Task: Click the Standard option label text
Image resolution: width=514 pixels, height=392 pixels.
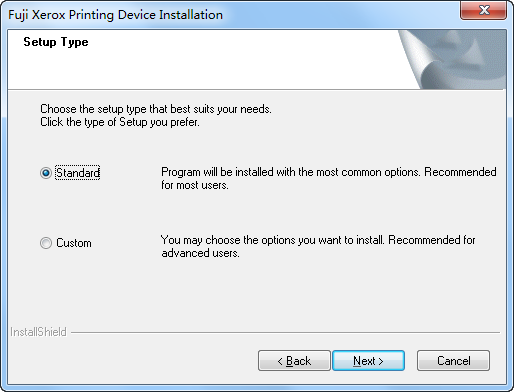Action: pos(78,173)
